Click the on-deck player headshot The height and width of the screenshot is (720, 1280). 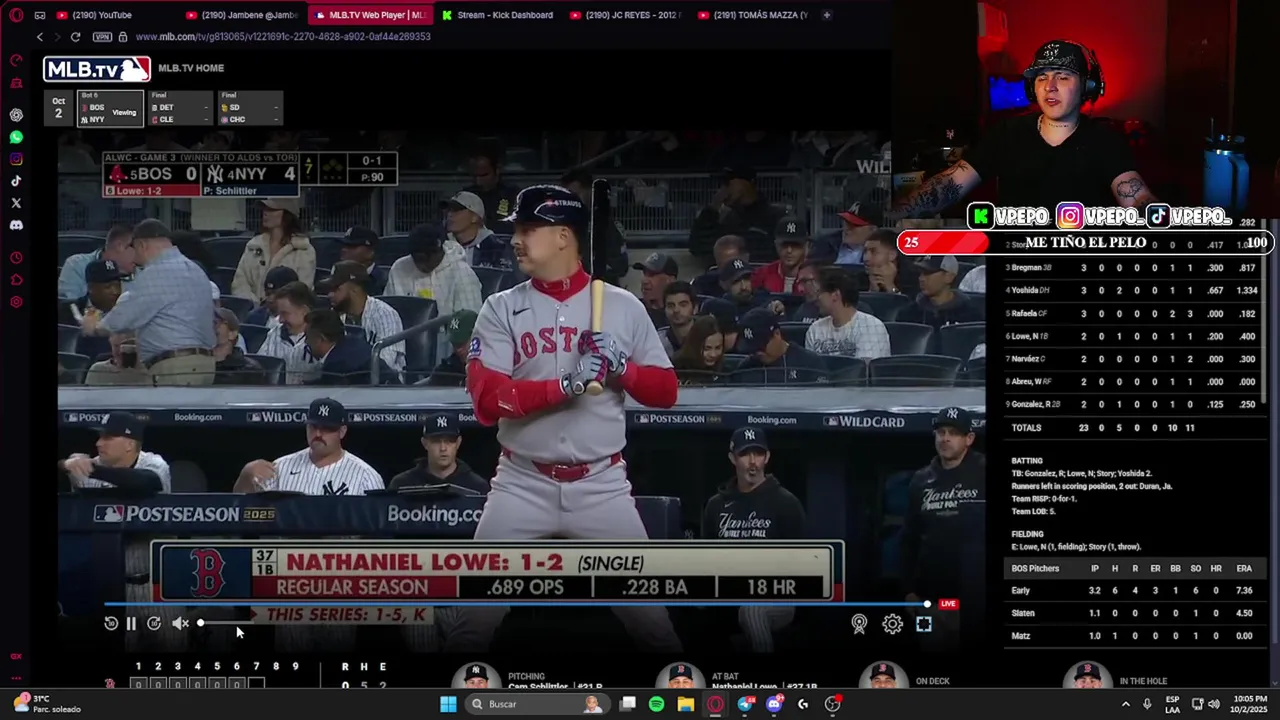coord(883,676)
